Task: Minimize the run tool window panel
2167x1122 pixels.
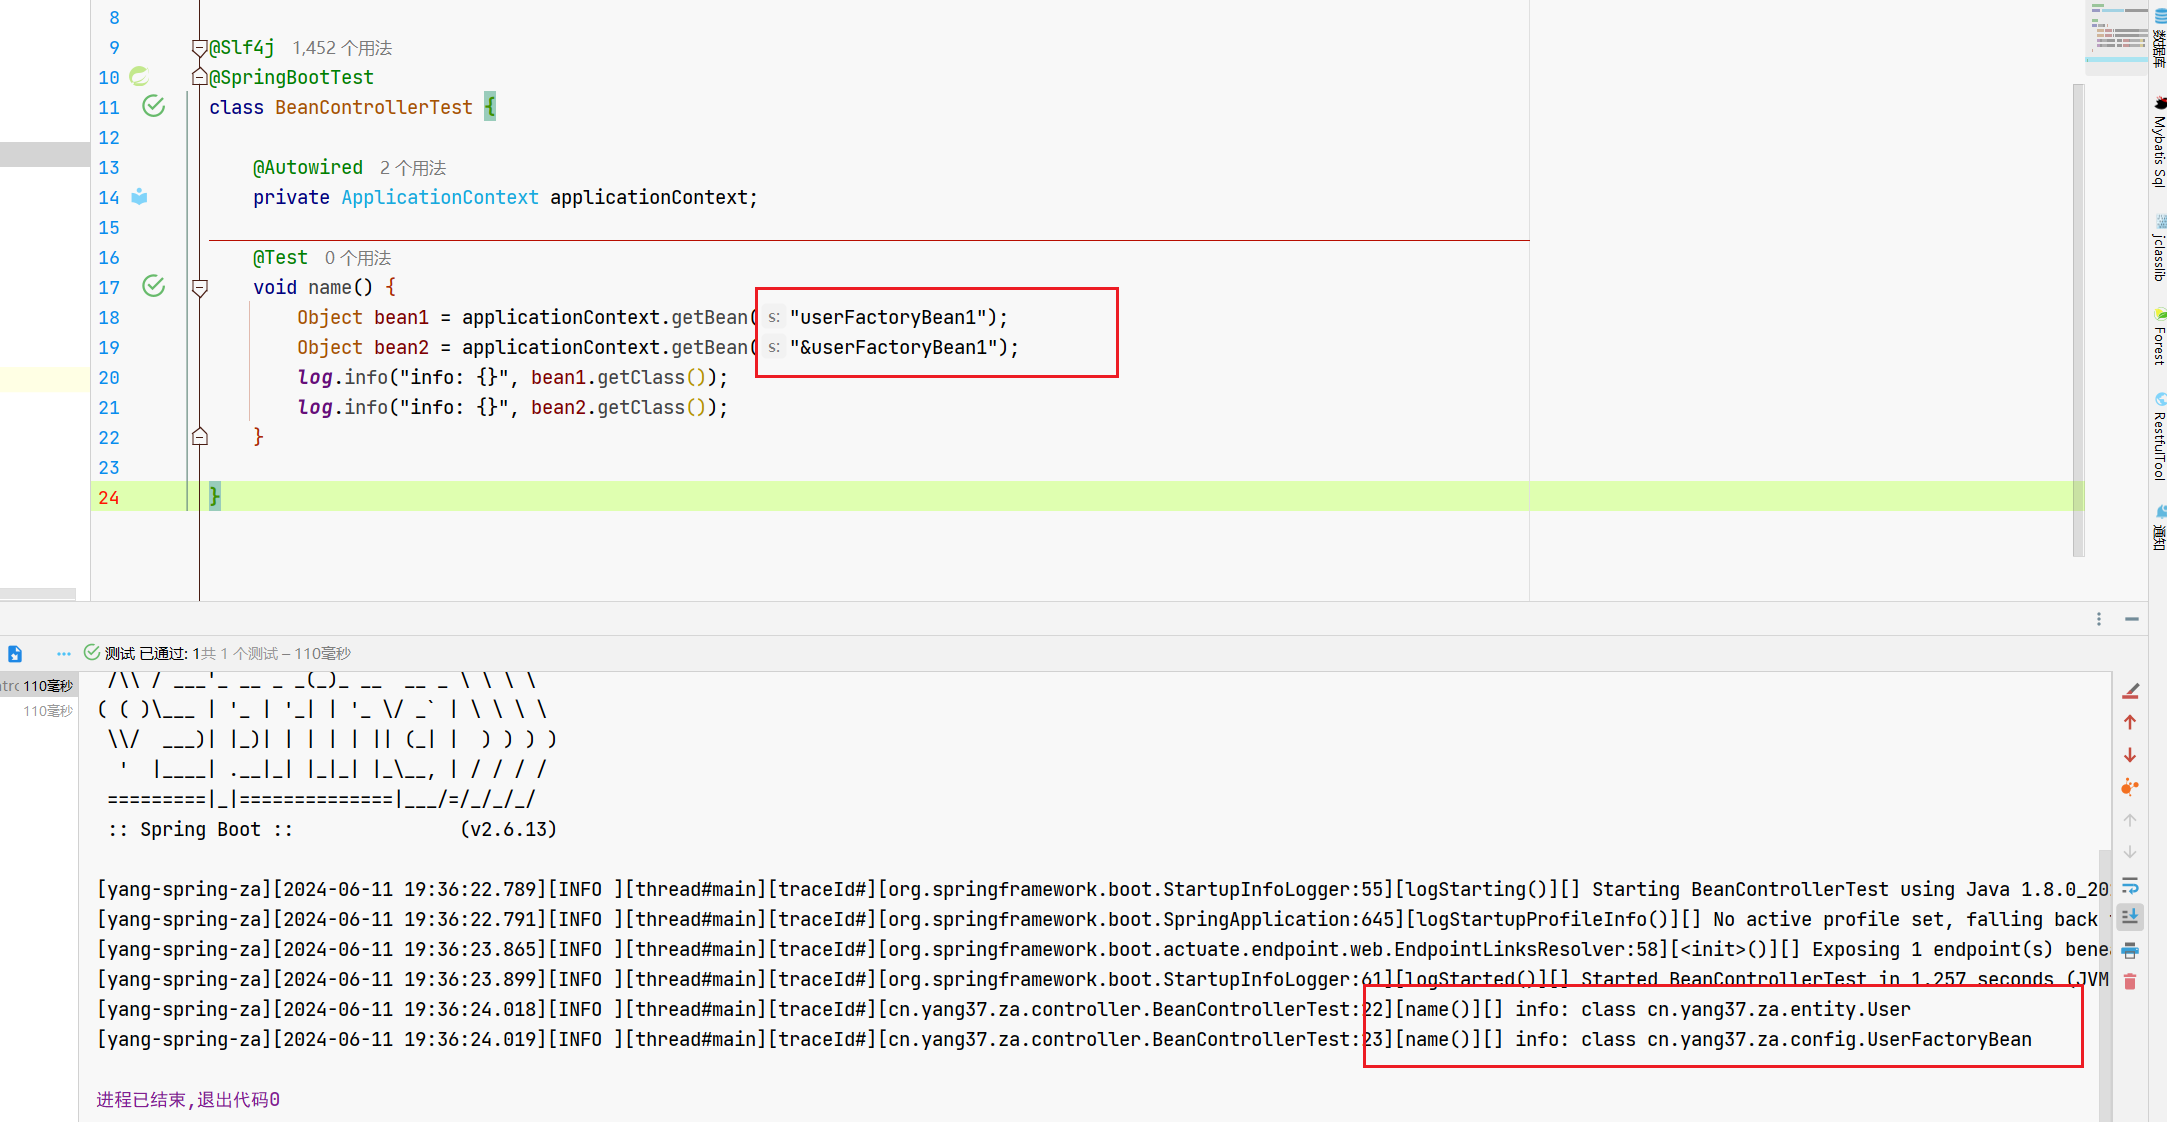Action: click(x=2132, y=619)
